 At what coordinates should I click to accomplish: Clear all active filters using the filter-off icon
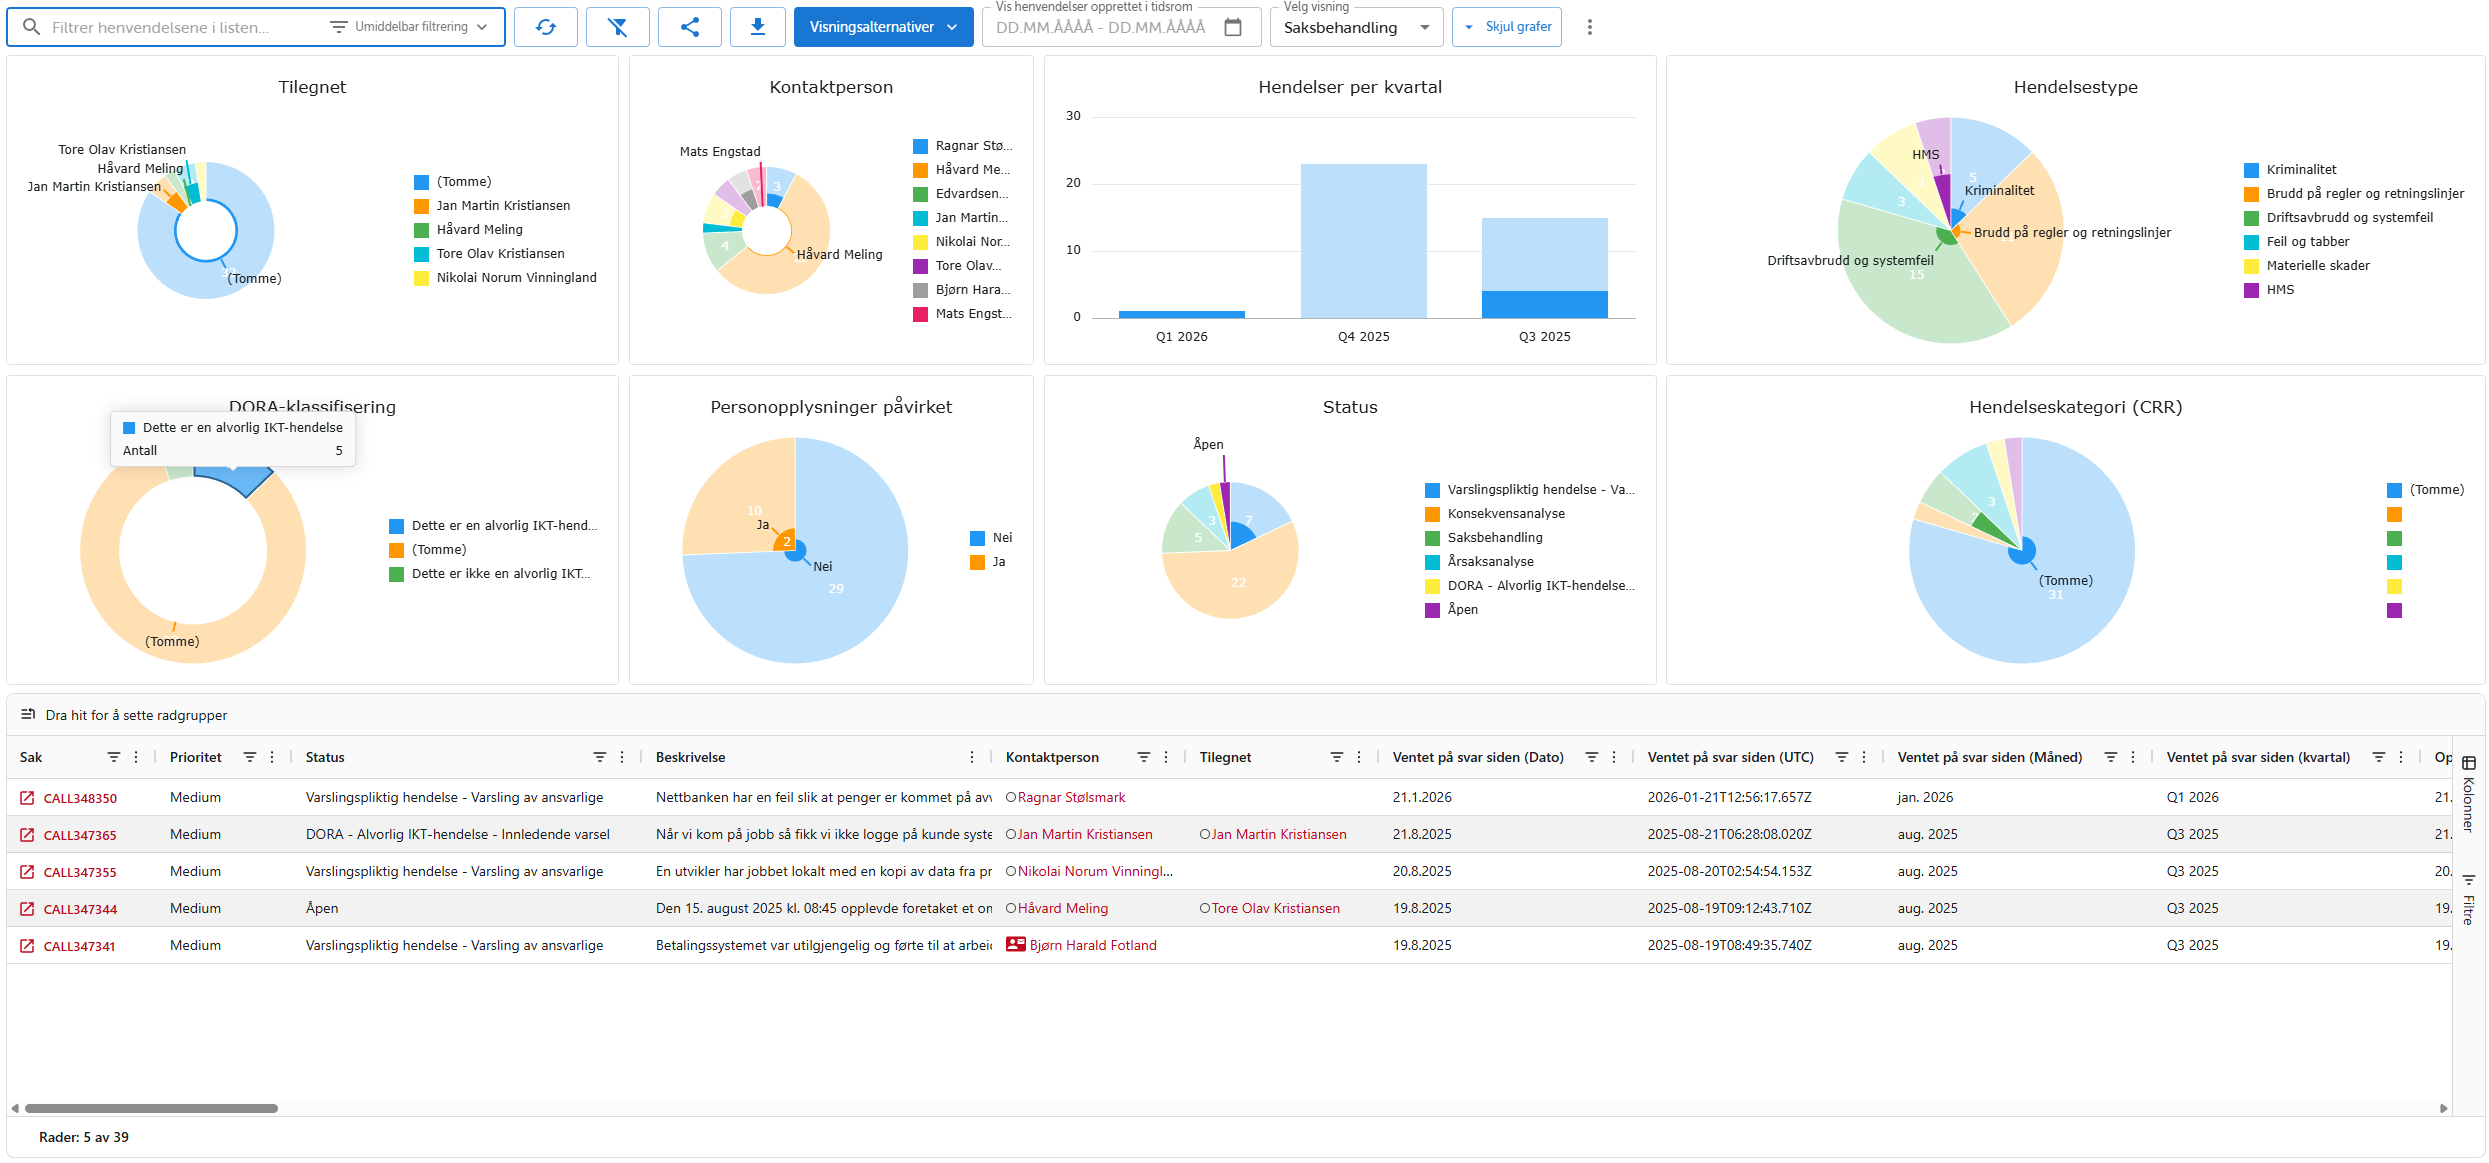(x=618, y=27)
